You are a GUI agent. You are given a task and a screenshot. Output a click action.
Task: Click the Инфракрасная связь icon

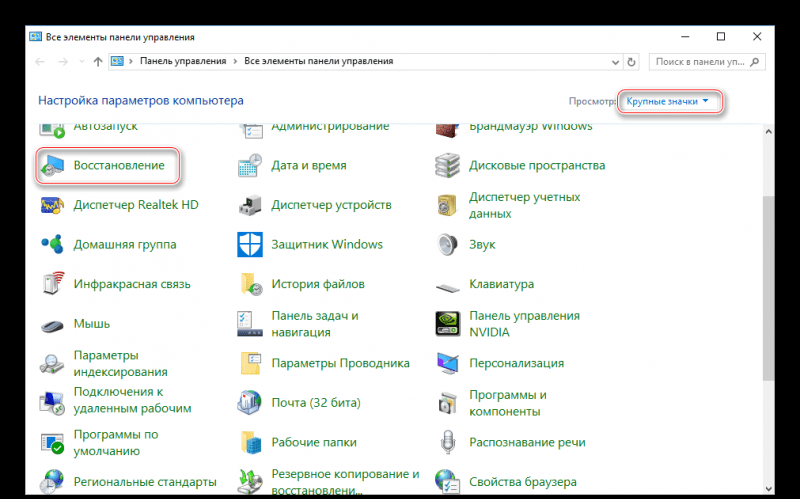tap(52, 284)
